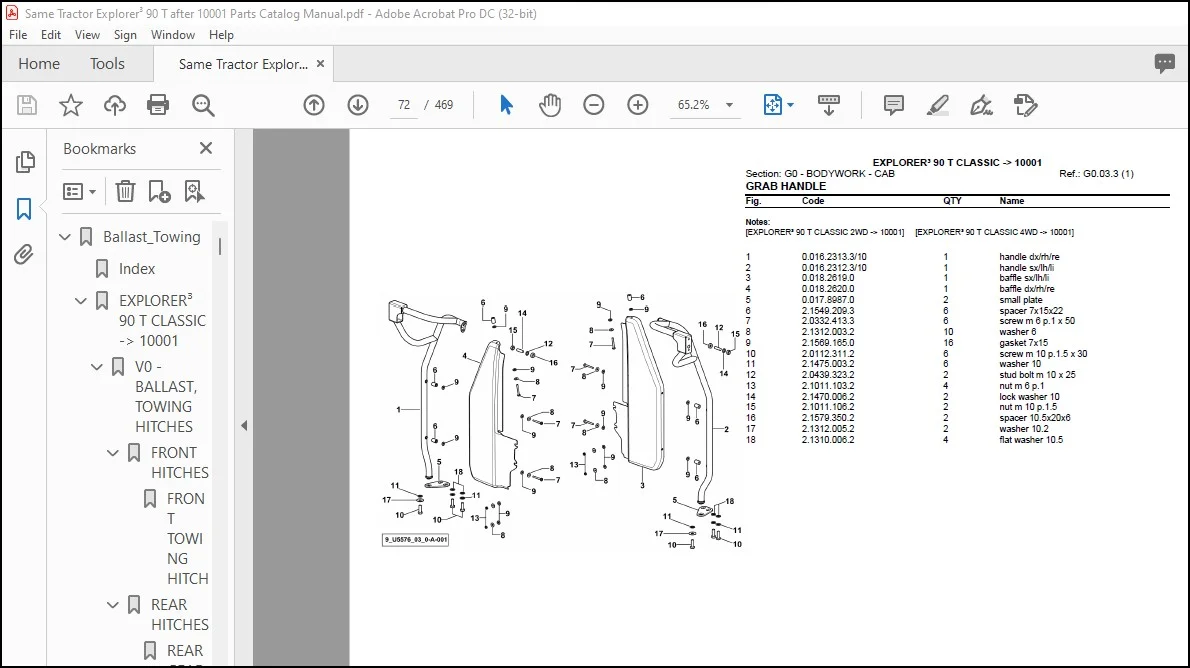Delete the selected bookmark with trash icon

[x=125, y=191]
